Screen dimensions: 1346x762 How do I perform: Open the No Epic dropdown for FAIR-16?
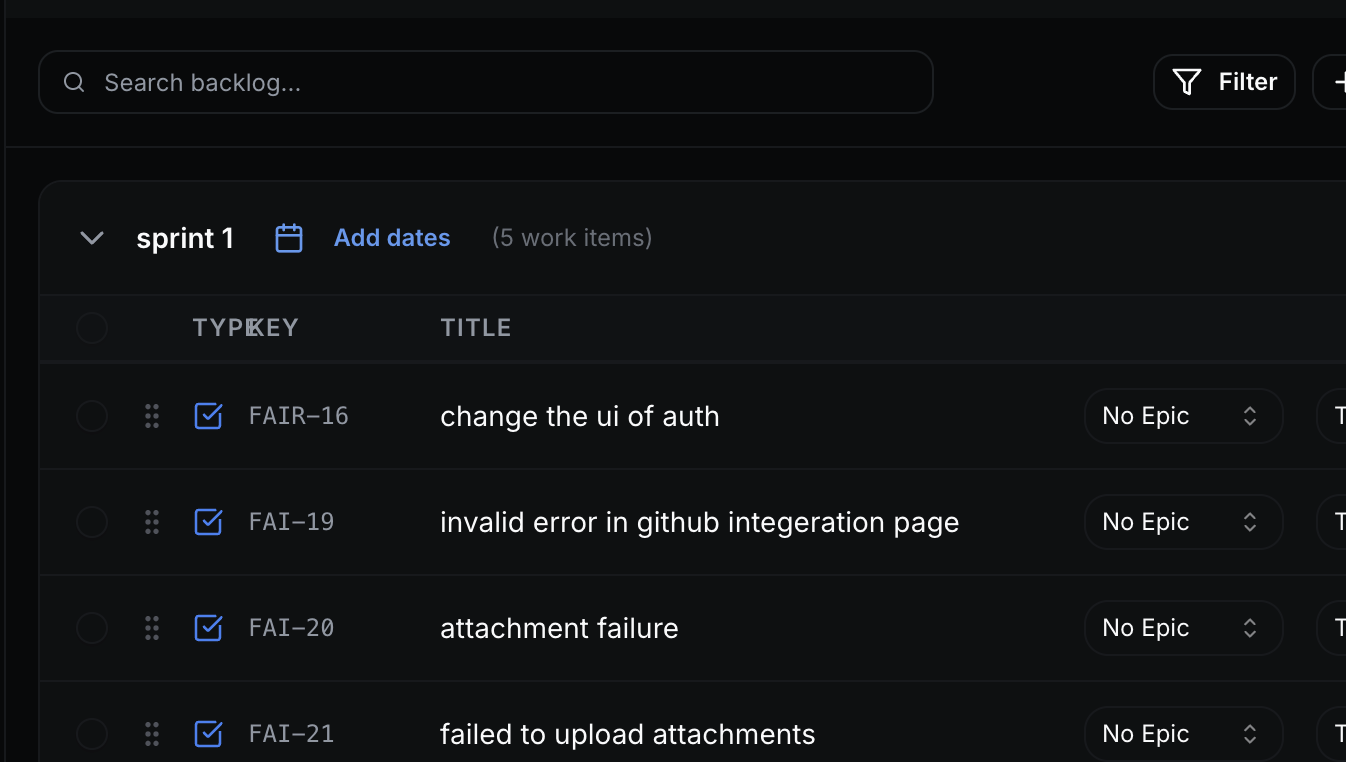pyautogui.click(x=1184, y=416)
